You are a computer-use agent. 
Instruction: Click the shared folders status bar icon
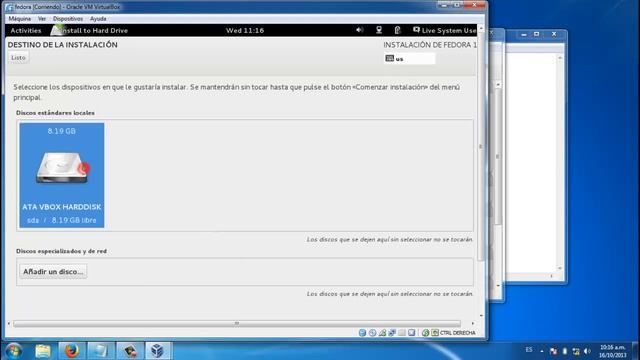coord(402,333)
